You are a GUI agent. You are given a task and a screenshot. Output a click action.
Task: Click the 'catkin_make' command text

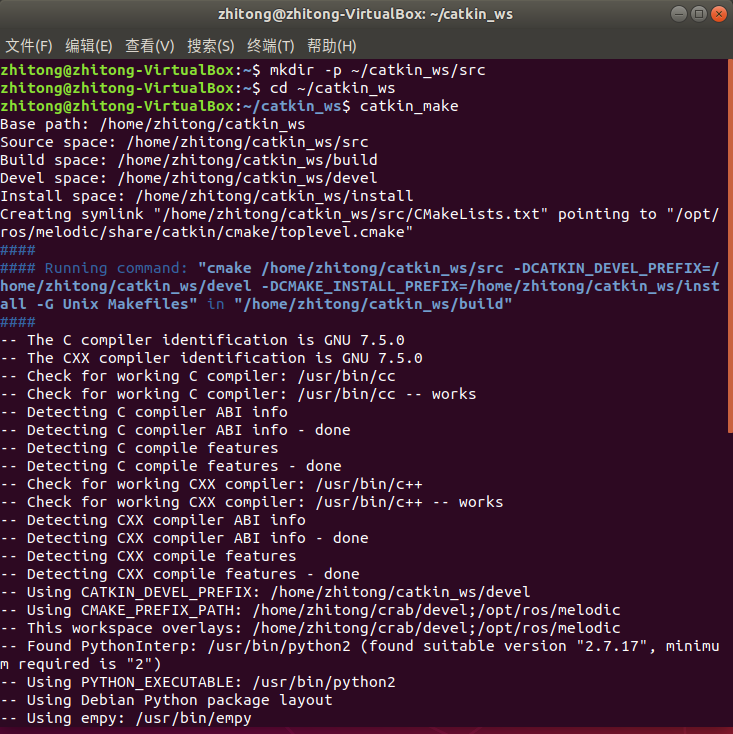pyautogui.click(x=409, y=106)
